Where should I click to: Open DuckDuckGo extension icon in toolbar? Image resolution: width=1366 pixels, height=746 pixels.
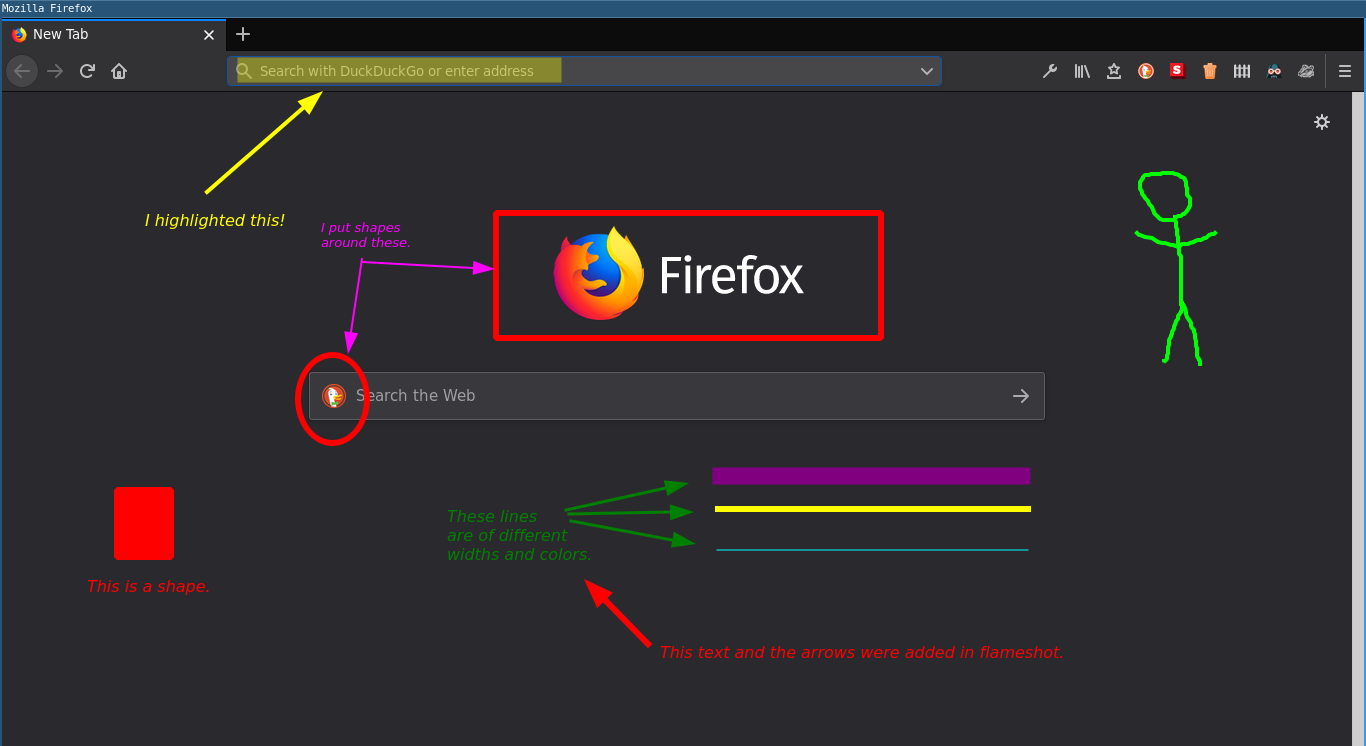pos(1146,71)
